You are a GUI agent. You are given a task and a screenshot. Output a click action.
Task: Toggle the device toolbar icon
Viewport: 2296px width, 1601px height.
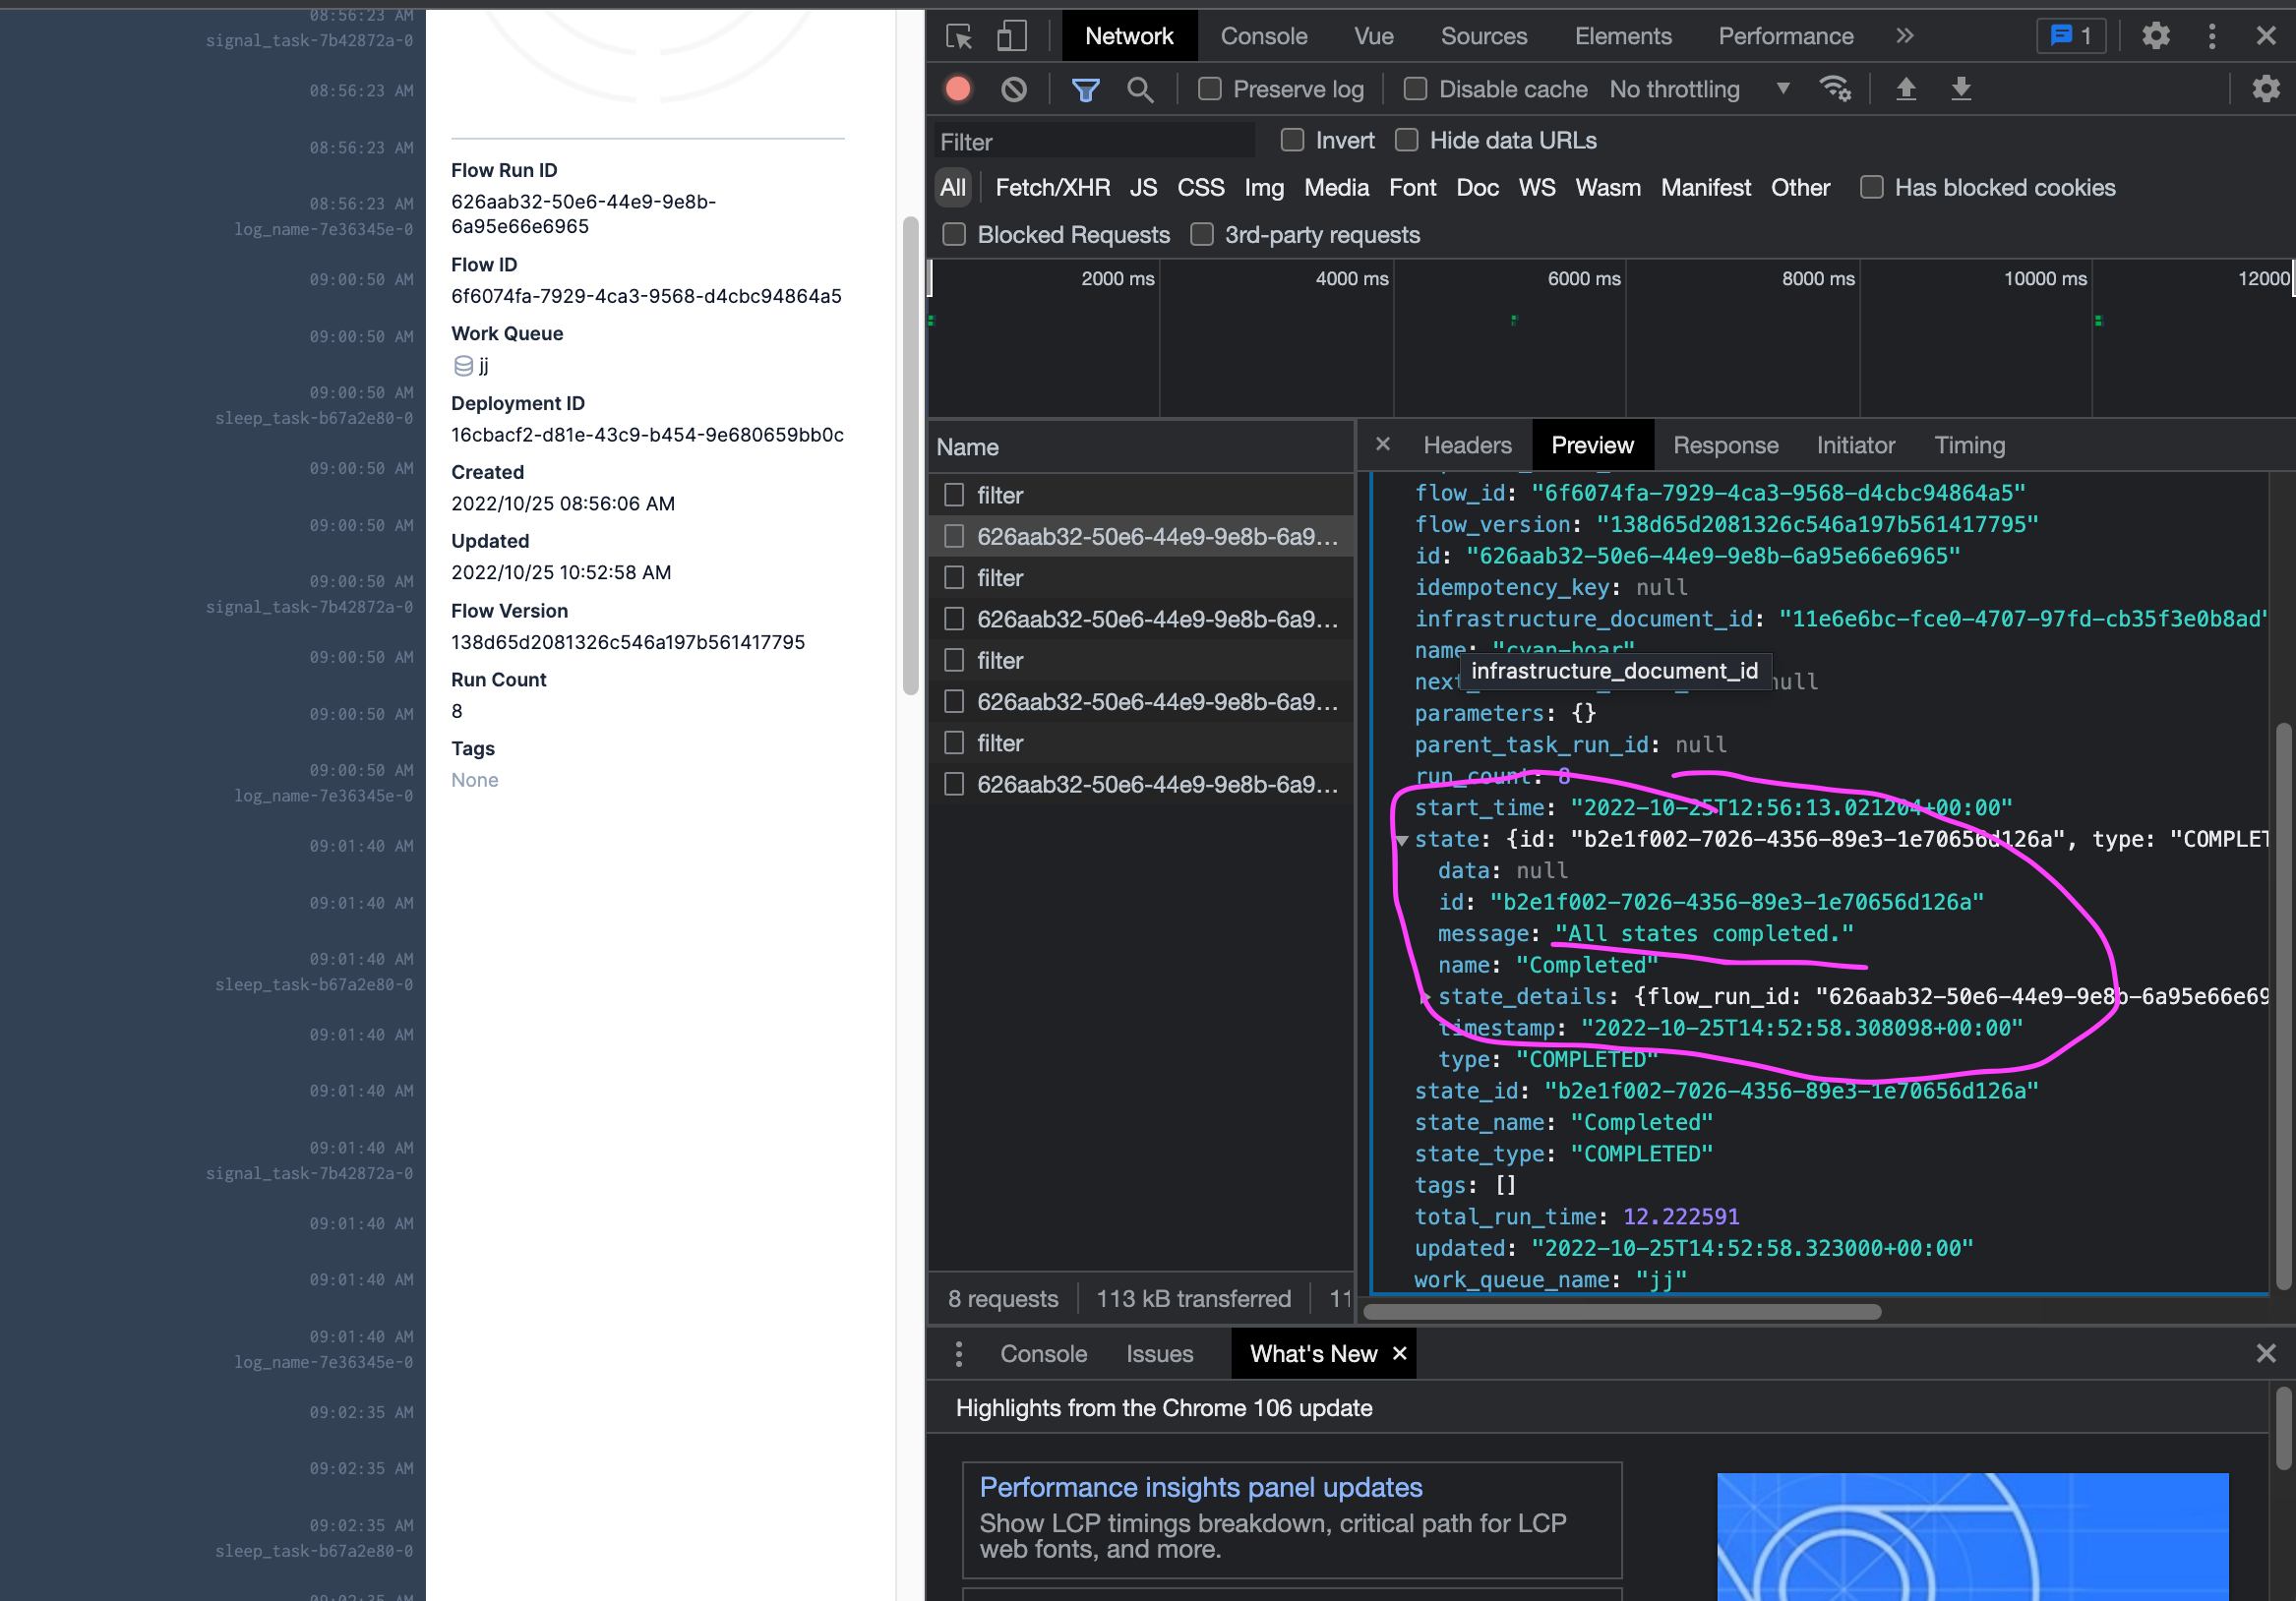(x=1011, y=37)
